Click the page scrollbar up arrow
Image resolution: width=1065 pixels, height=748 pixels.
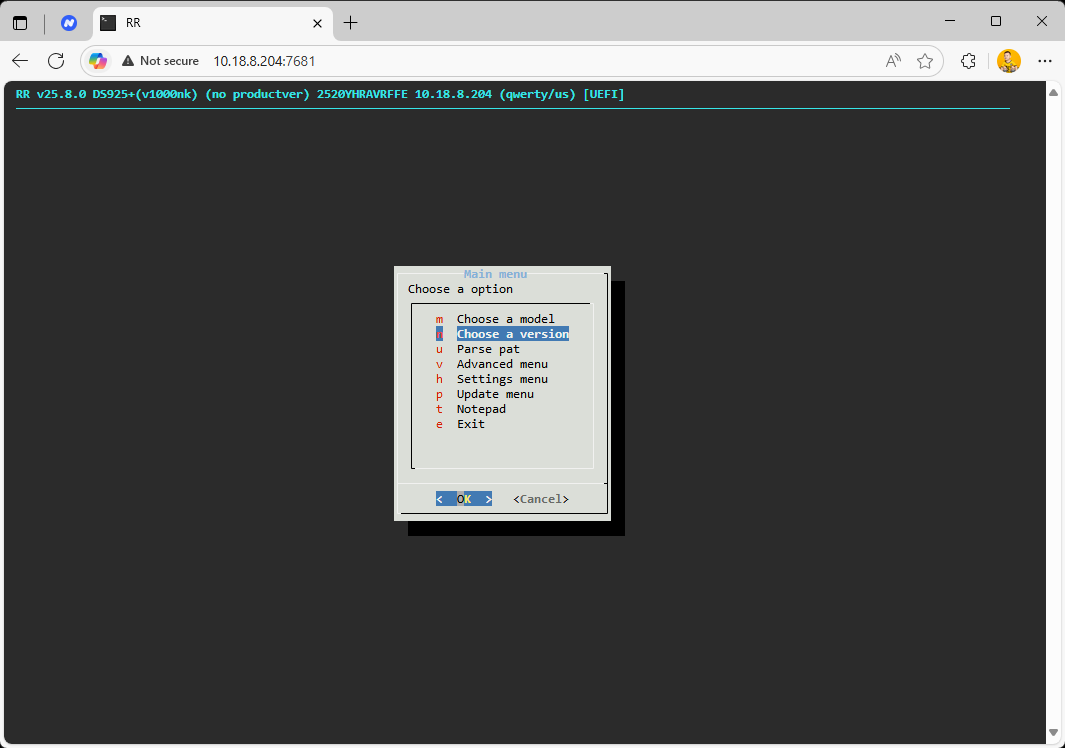click(x=1053, y=92)
